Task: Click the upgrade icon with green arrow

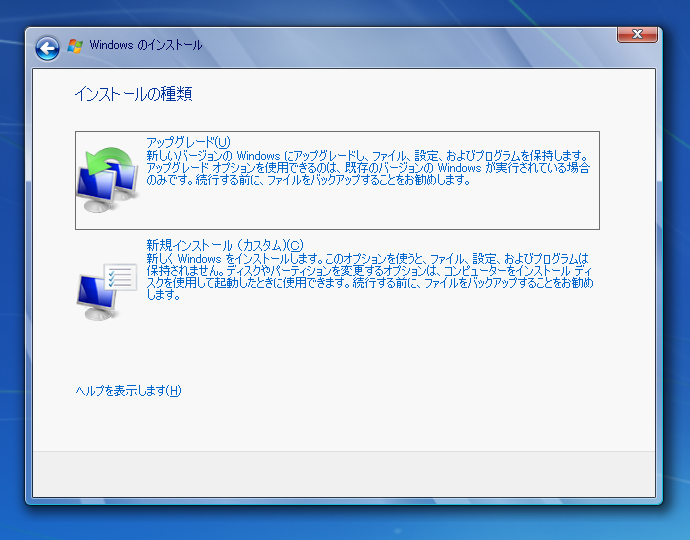Action: tap(108, 180)
